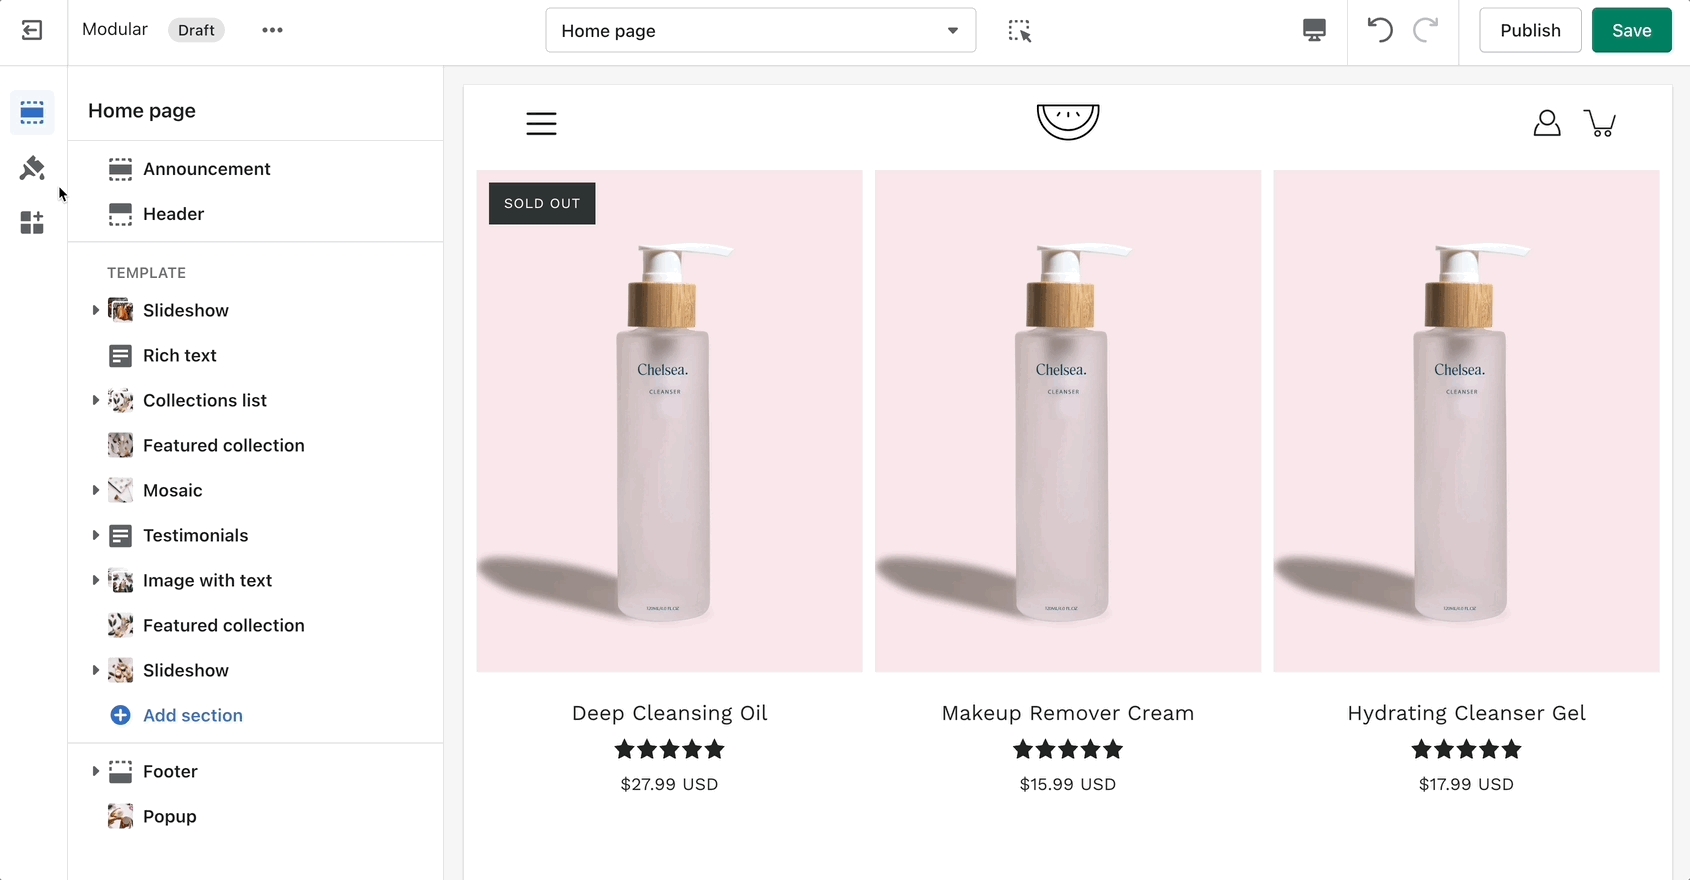Click the storefront account icon

pyautogui.click(x=1546, y=123)
